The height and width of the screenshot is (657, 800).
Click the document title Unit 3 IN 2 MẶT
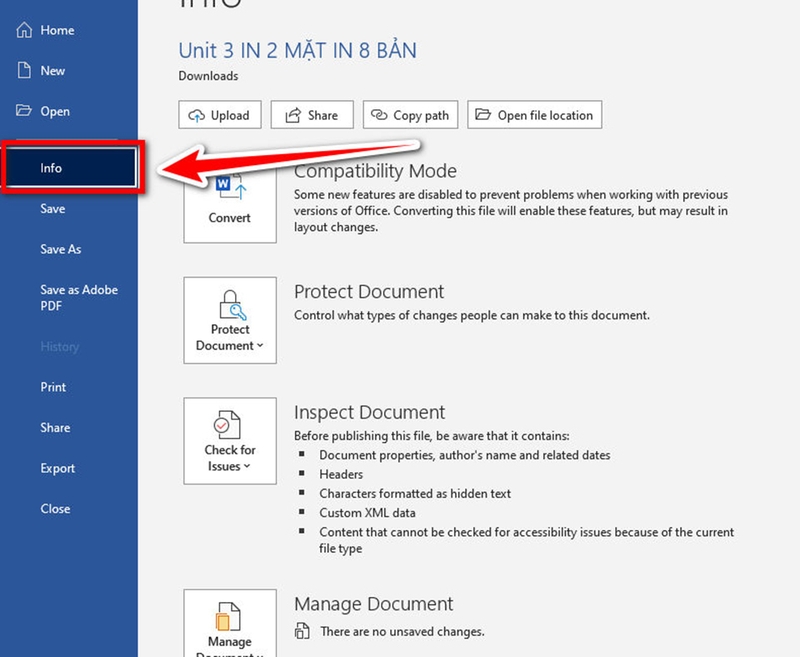point(297,50)
